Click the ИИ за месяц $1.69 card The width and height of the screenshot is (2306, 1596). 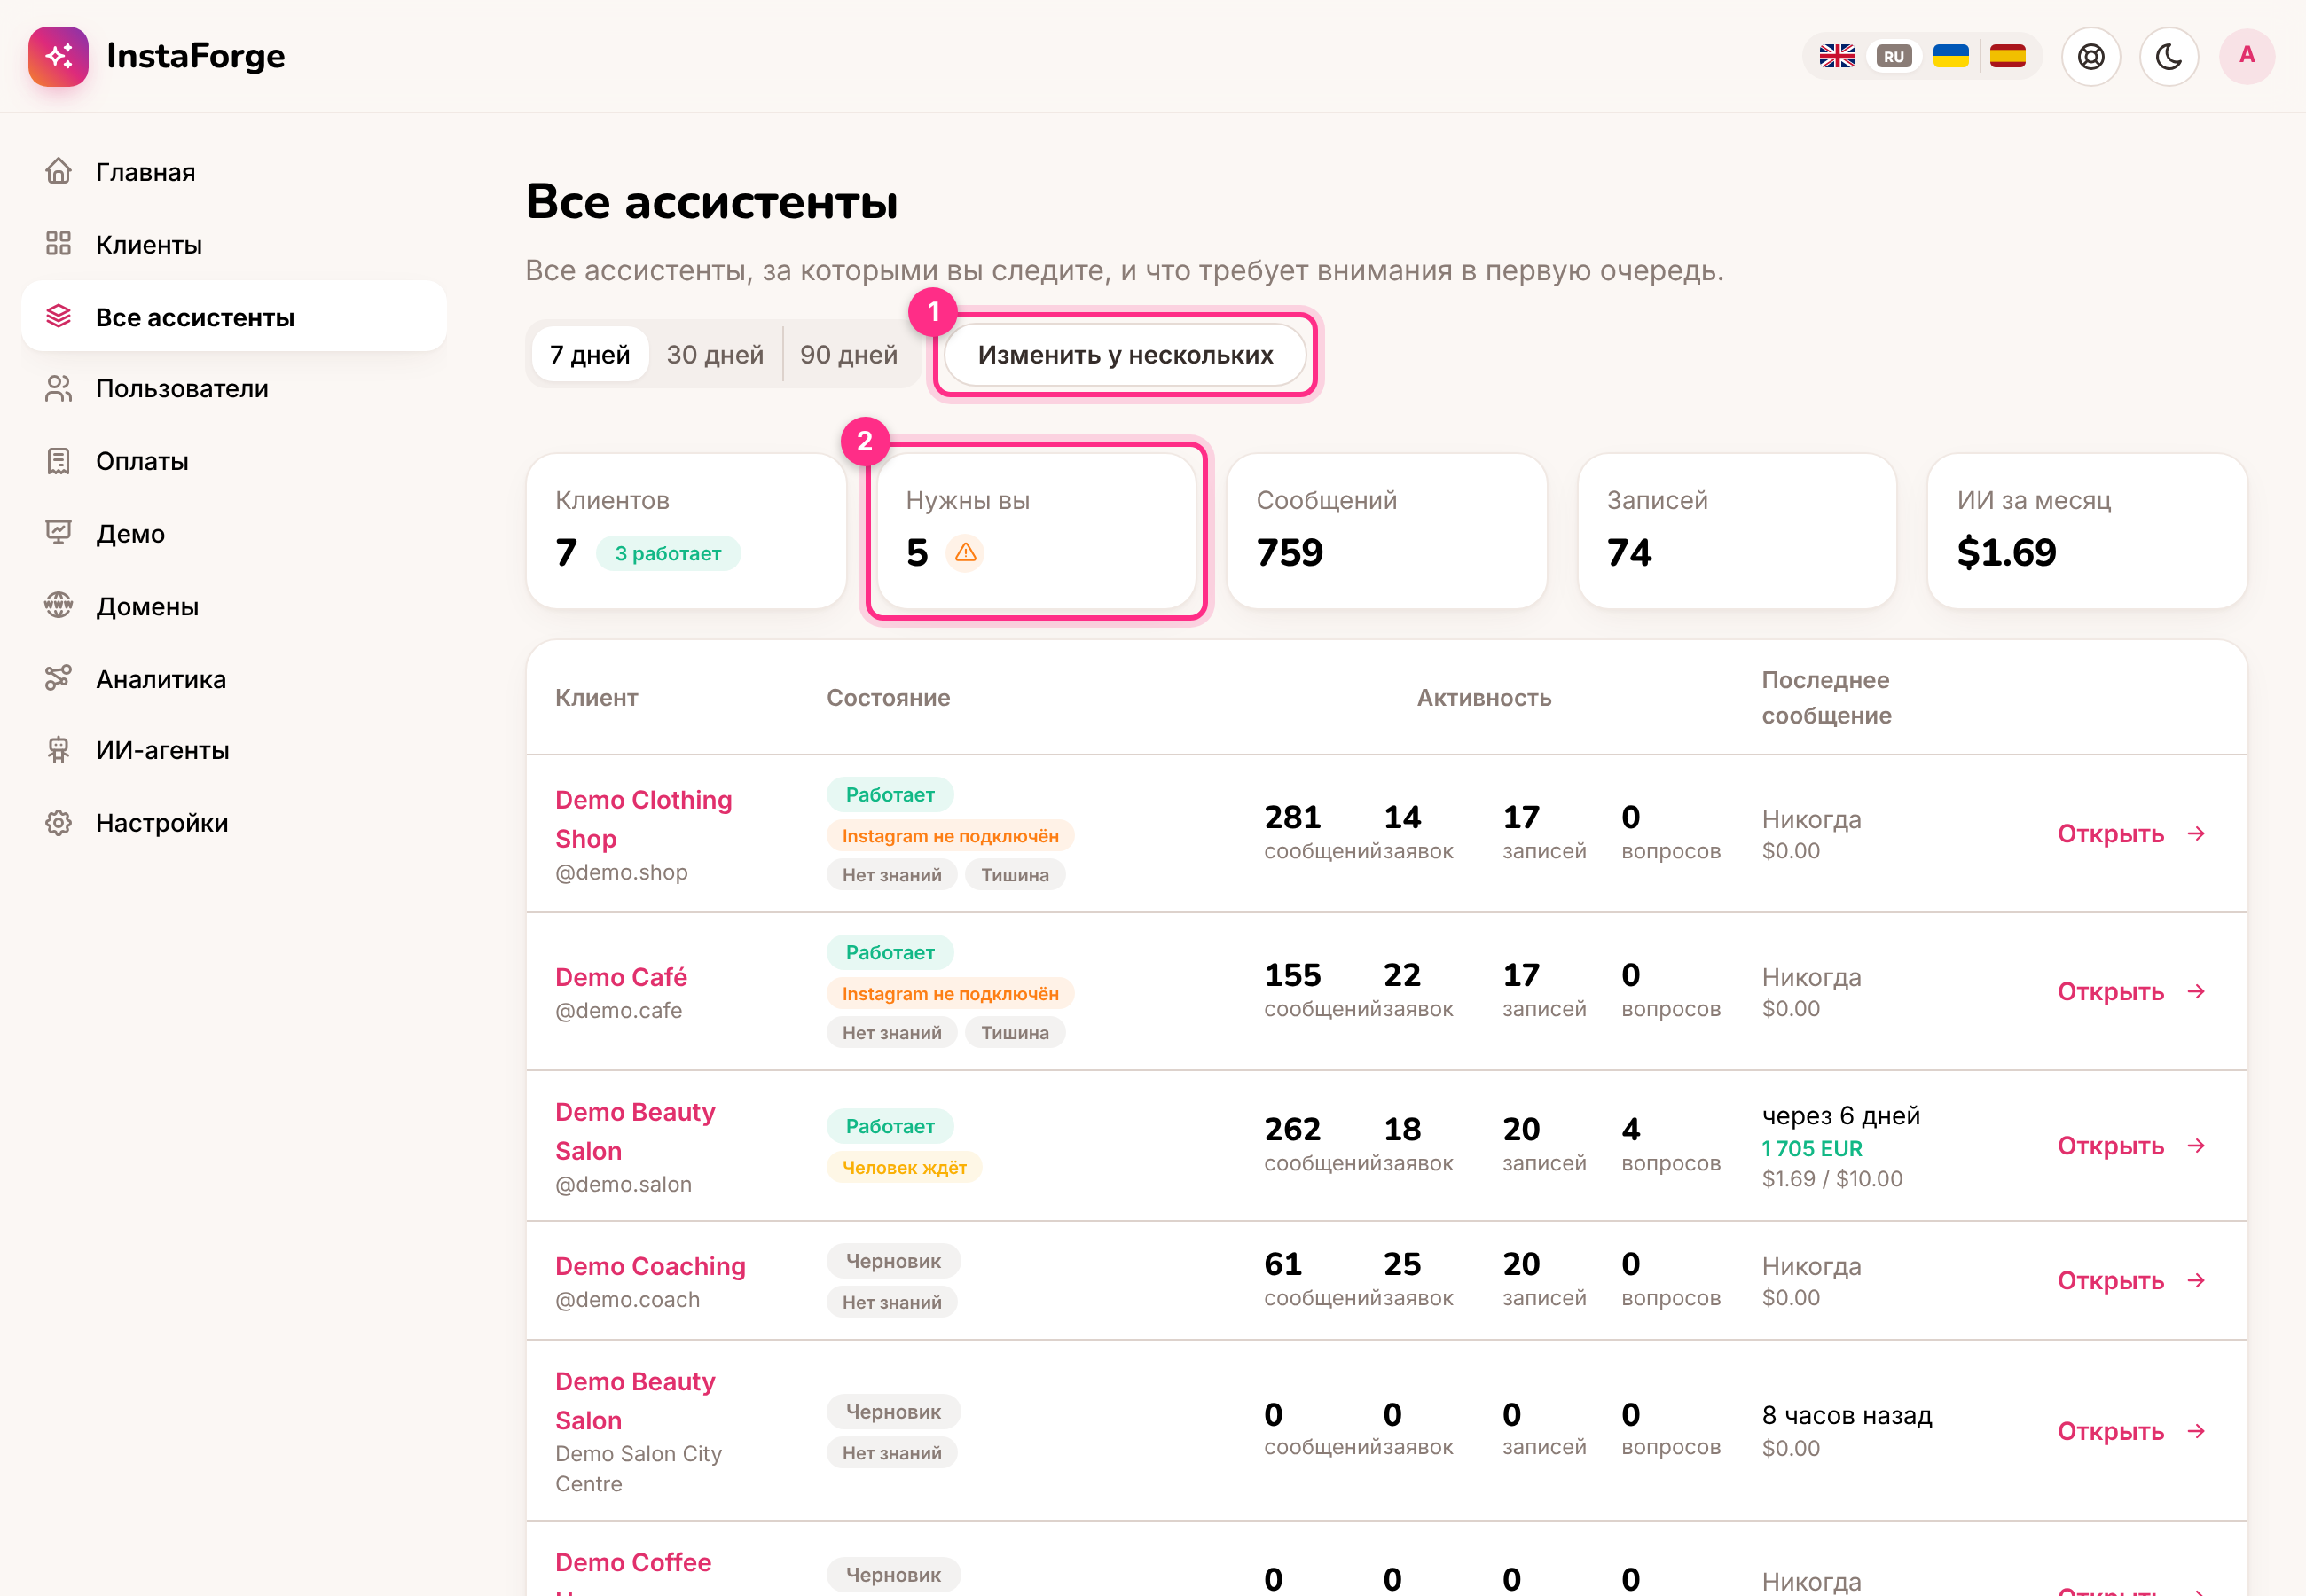coord(2087,531)
